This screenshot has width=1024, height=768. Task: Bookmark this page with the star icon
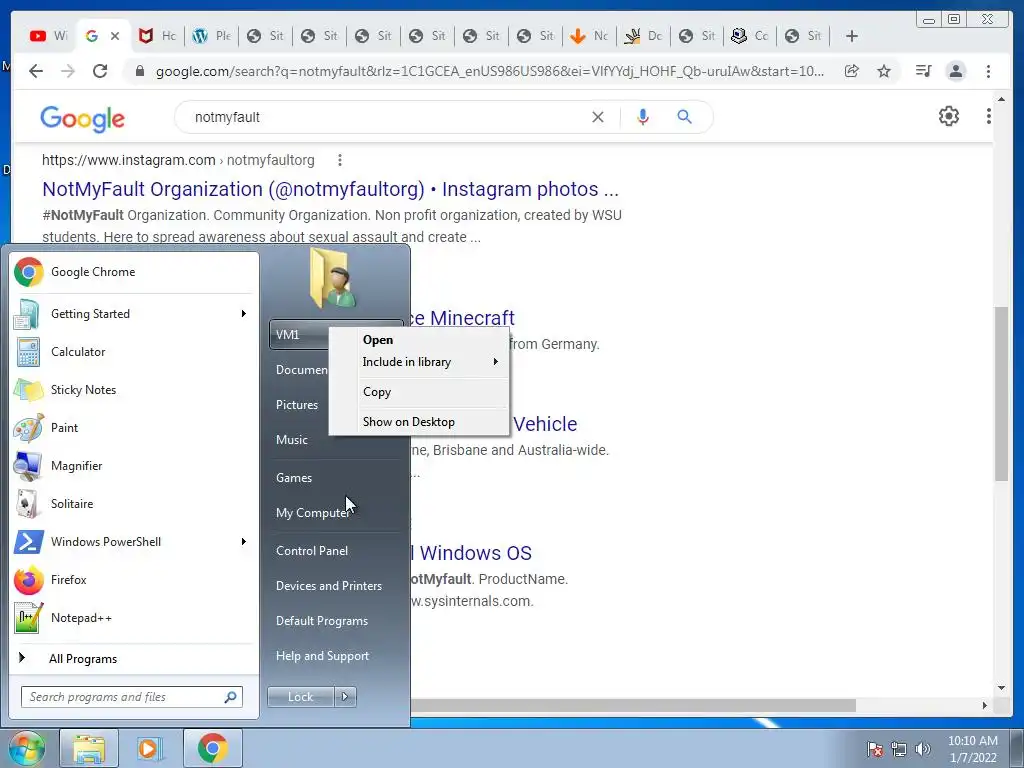[x=884, y=71]
